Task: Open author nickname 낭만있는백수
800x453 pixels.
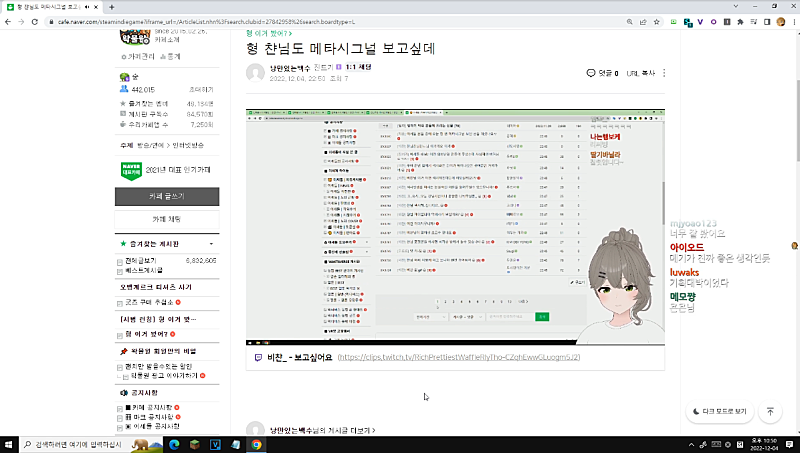Action: click(290, 68)
